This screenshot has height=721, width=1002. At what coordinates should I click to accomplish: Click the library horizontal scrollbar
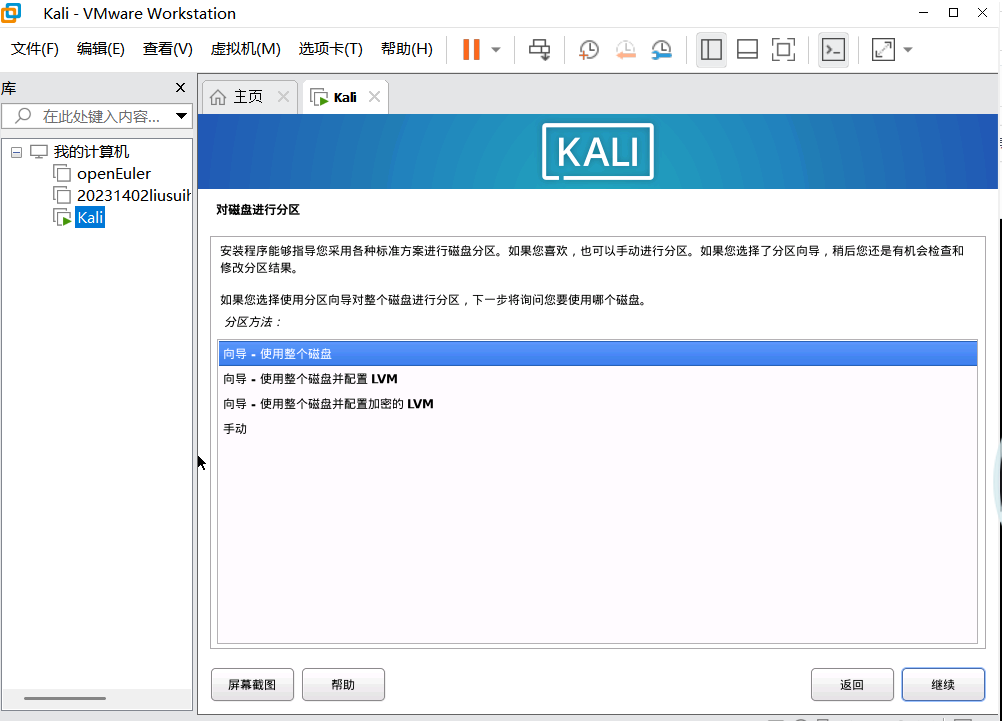click(x=65, y=698)
